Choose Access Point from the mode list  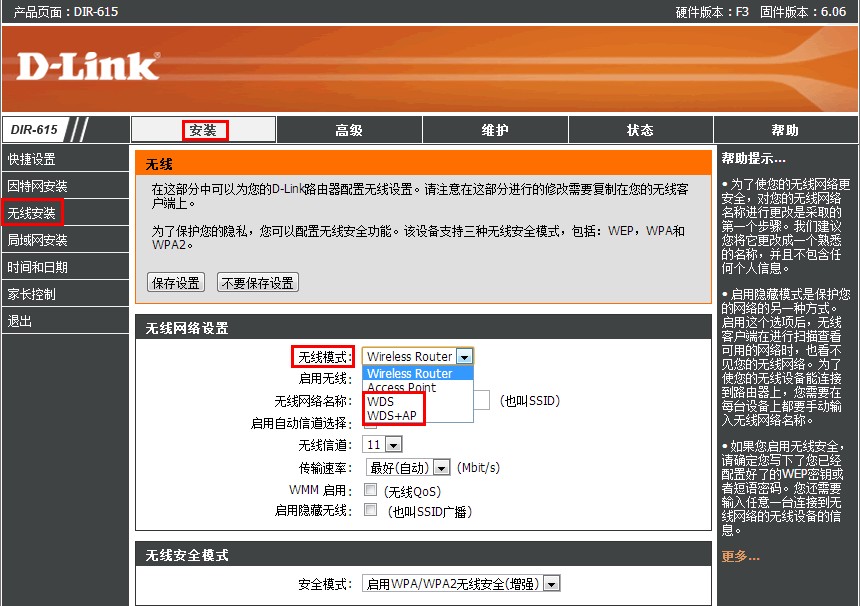tap(418, 387)
